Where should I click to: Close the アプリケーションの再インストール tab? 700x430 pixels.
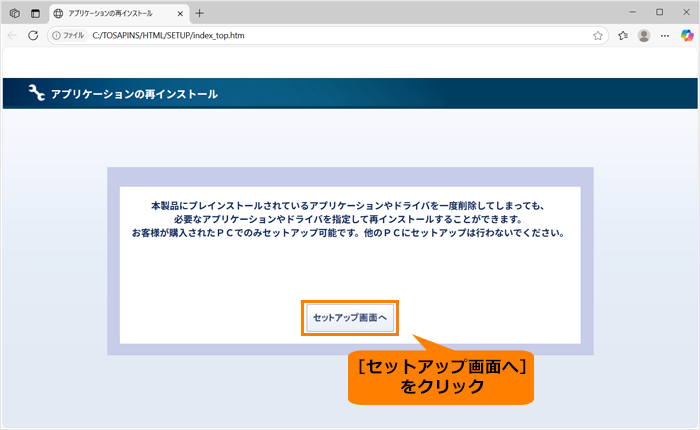(180, 14)
